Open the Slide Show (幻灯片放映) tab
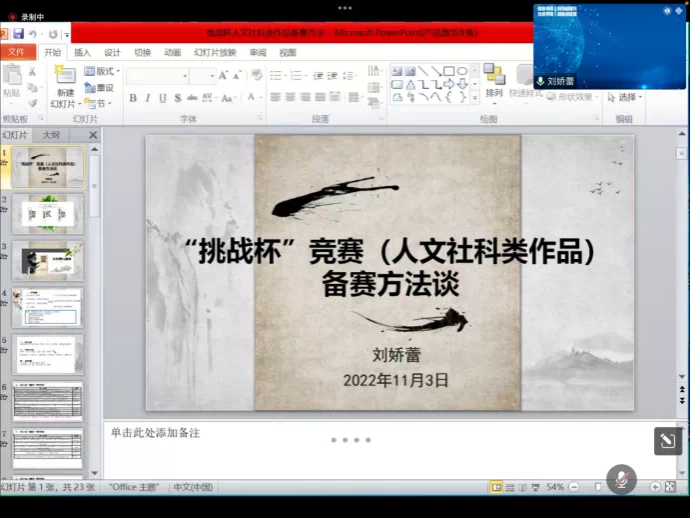 (215, 52)
